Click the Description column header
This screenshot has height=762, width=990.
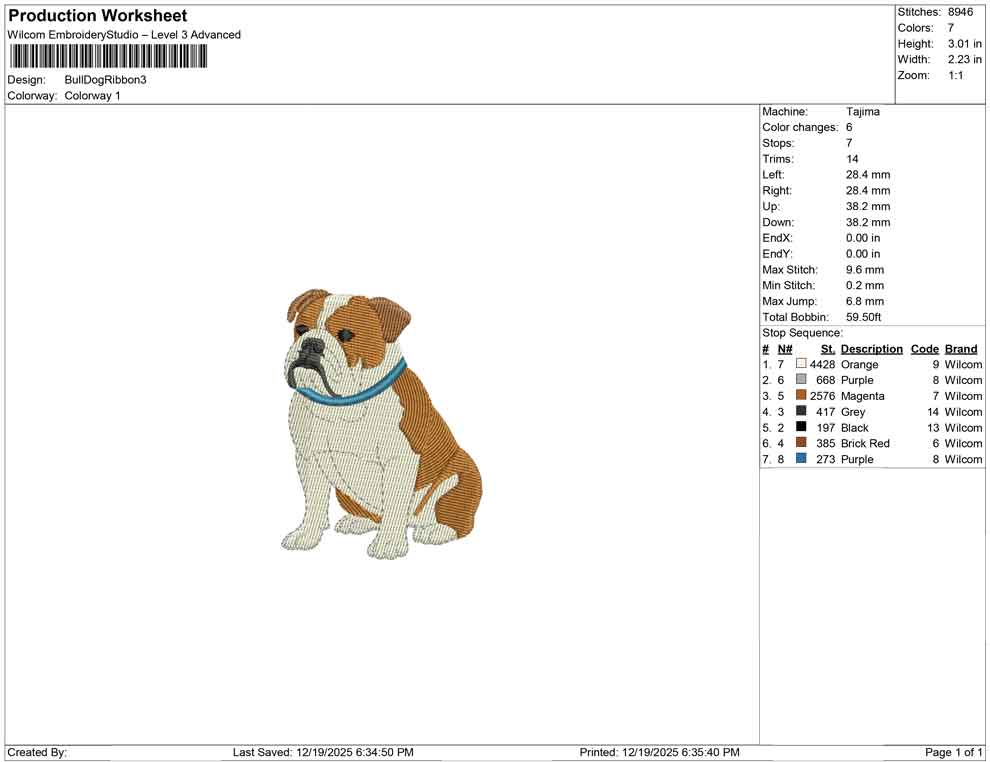point(871,348)
